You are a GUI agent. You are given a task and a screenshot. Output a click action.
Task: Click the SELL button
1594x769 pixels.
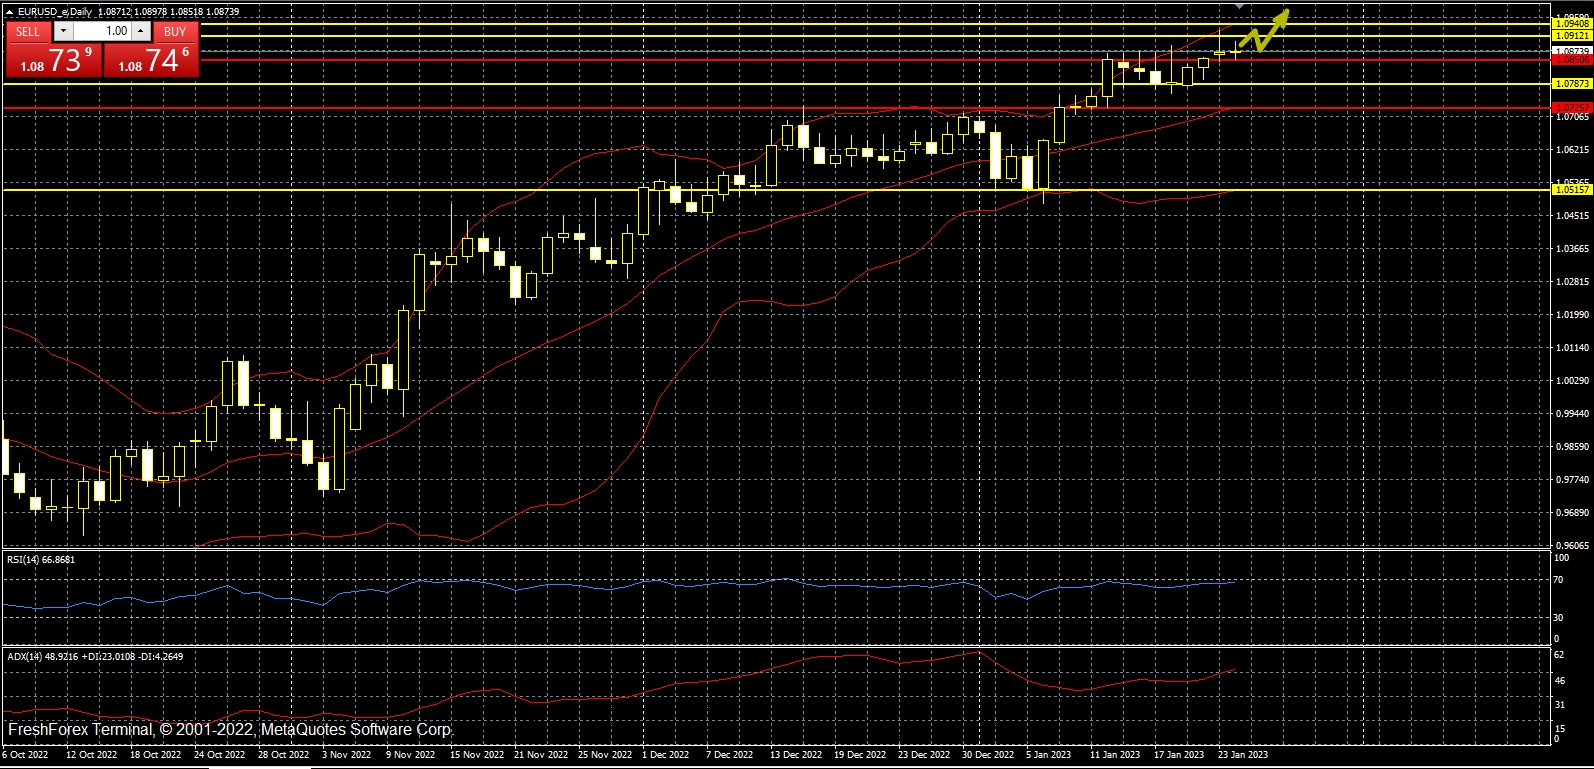coord(28,31)
